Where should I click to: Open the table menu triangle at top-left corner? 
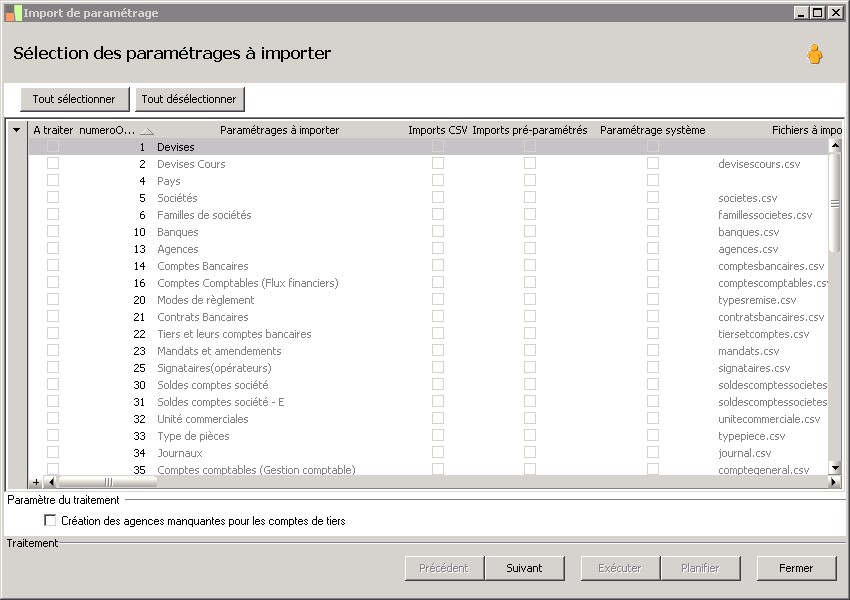tap(16, 130)
